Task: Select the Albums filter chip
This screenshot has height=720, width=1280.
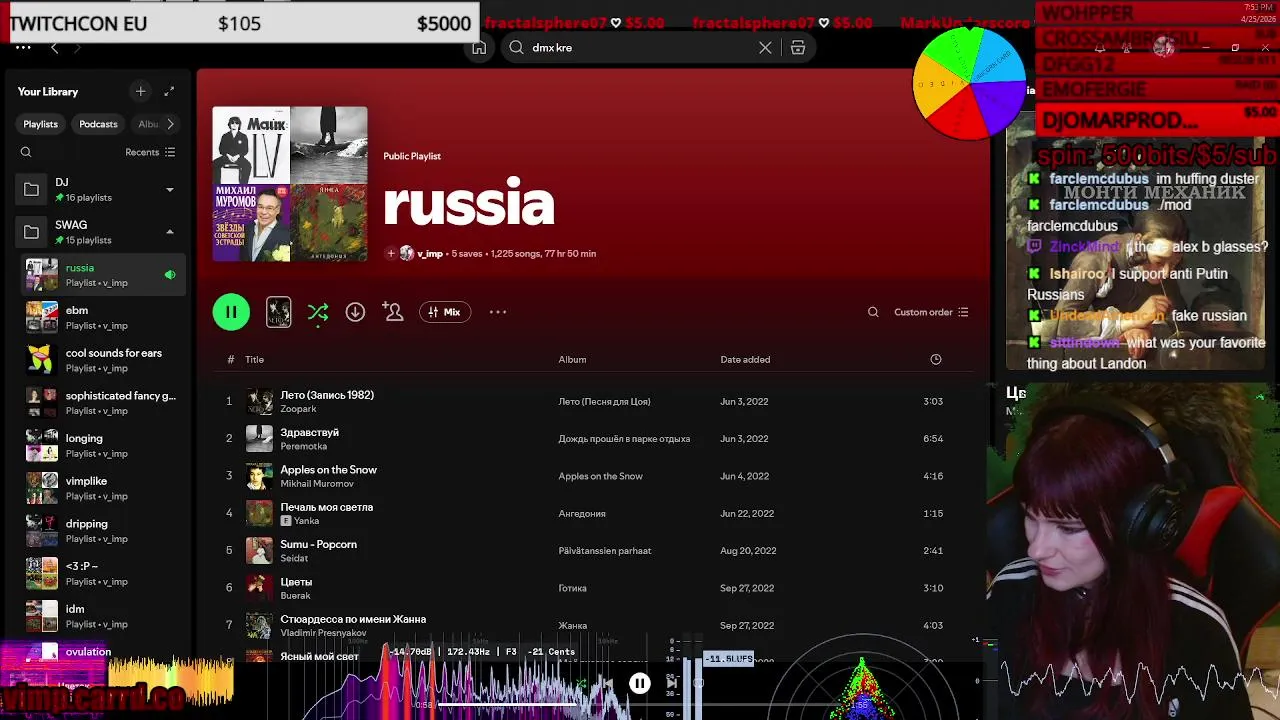Action: tap(148, 124)
